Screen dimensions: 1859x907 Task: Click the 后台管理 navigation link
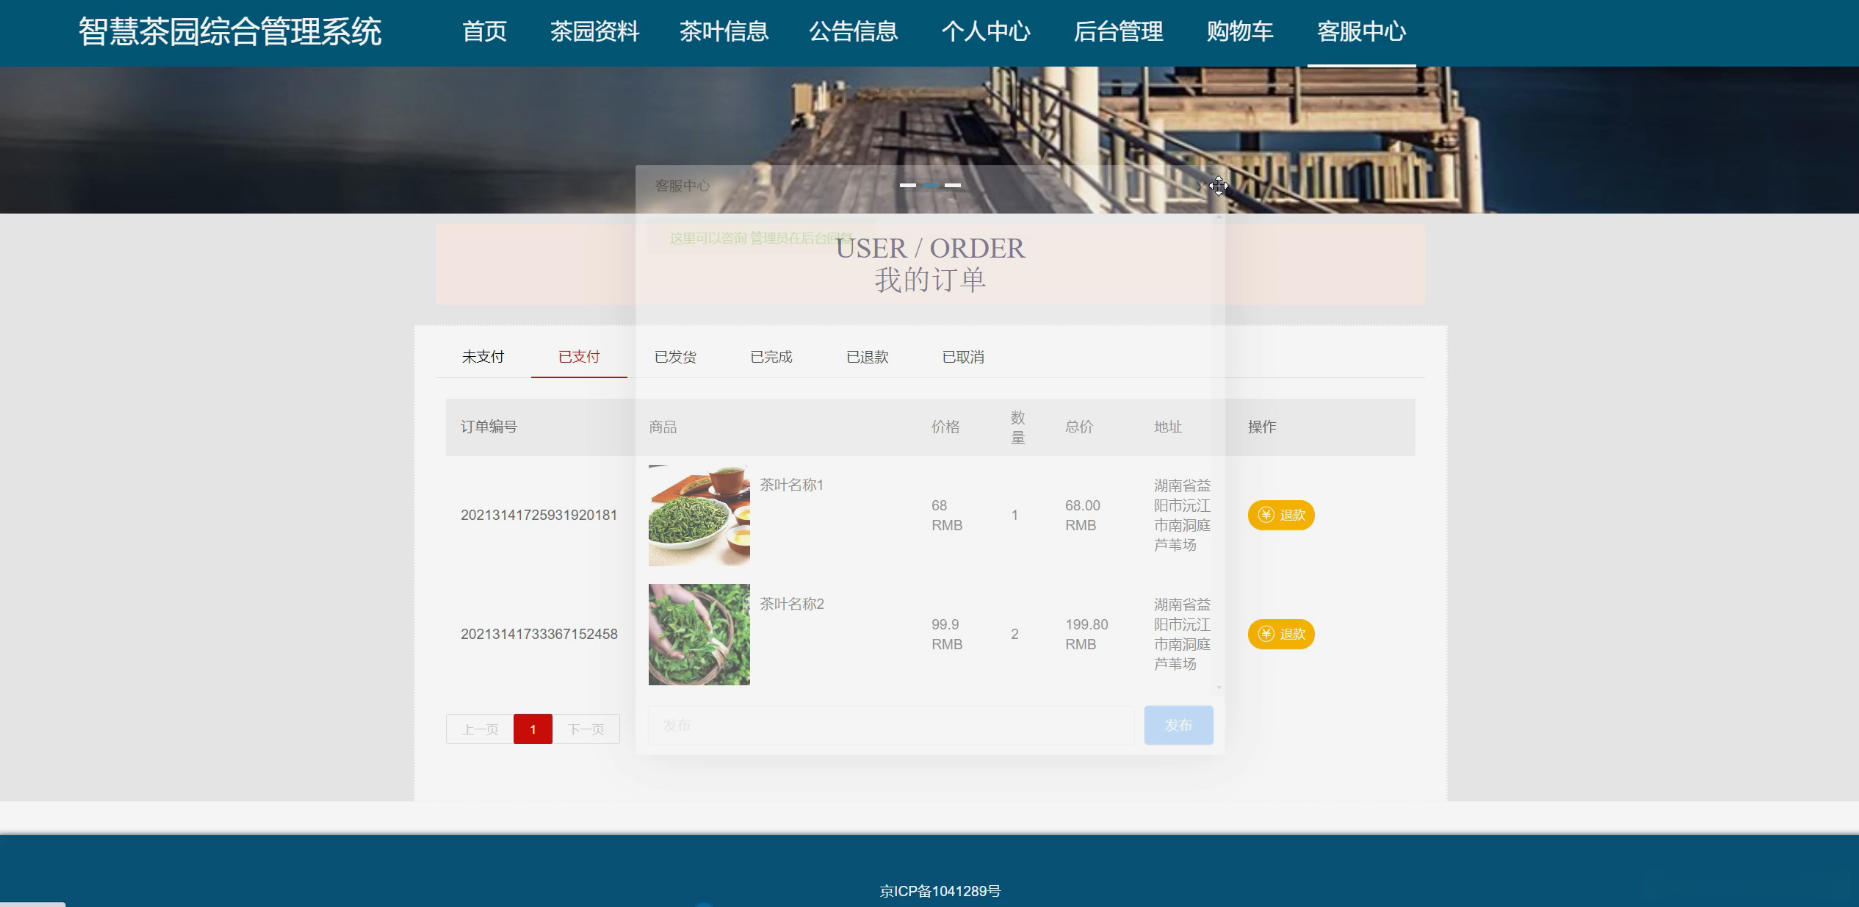point(1118,32)
